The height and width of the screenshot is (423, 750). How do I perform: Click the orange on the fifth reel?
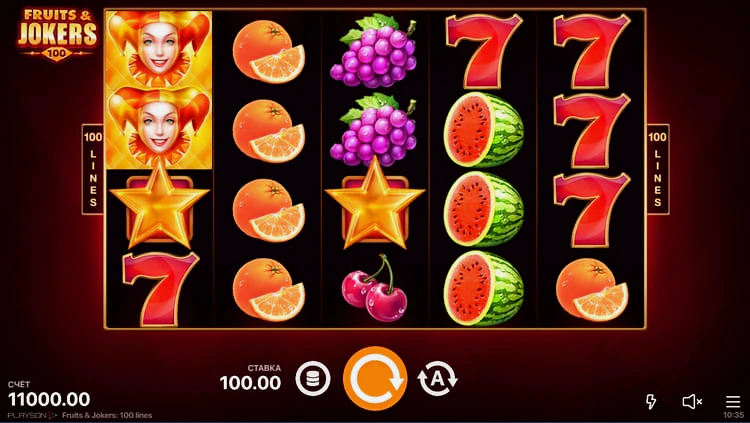[592, 289]
